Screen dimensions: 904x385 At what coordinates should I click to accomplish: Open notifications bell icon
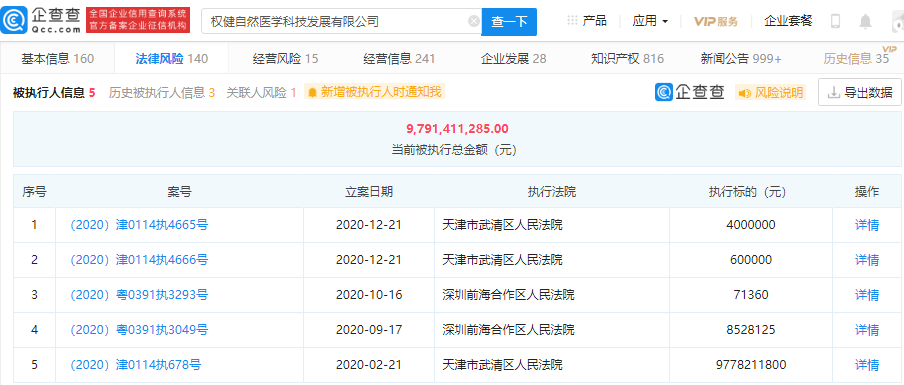[865, 22]
